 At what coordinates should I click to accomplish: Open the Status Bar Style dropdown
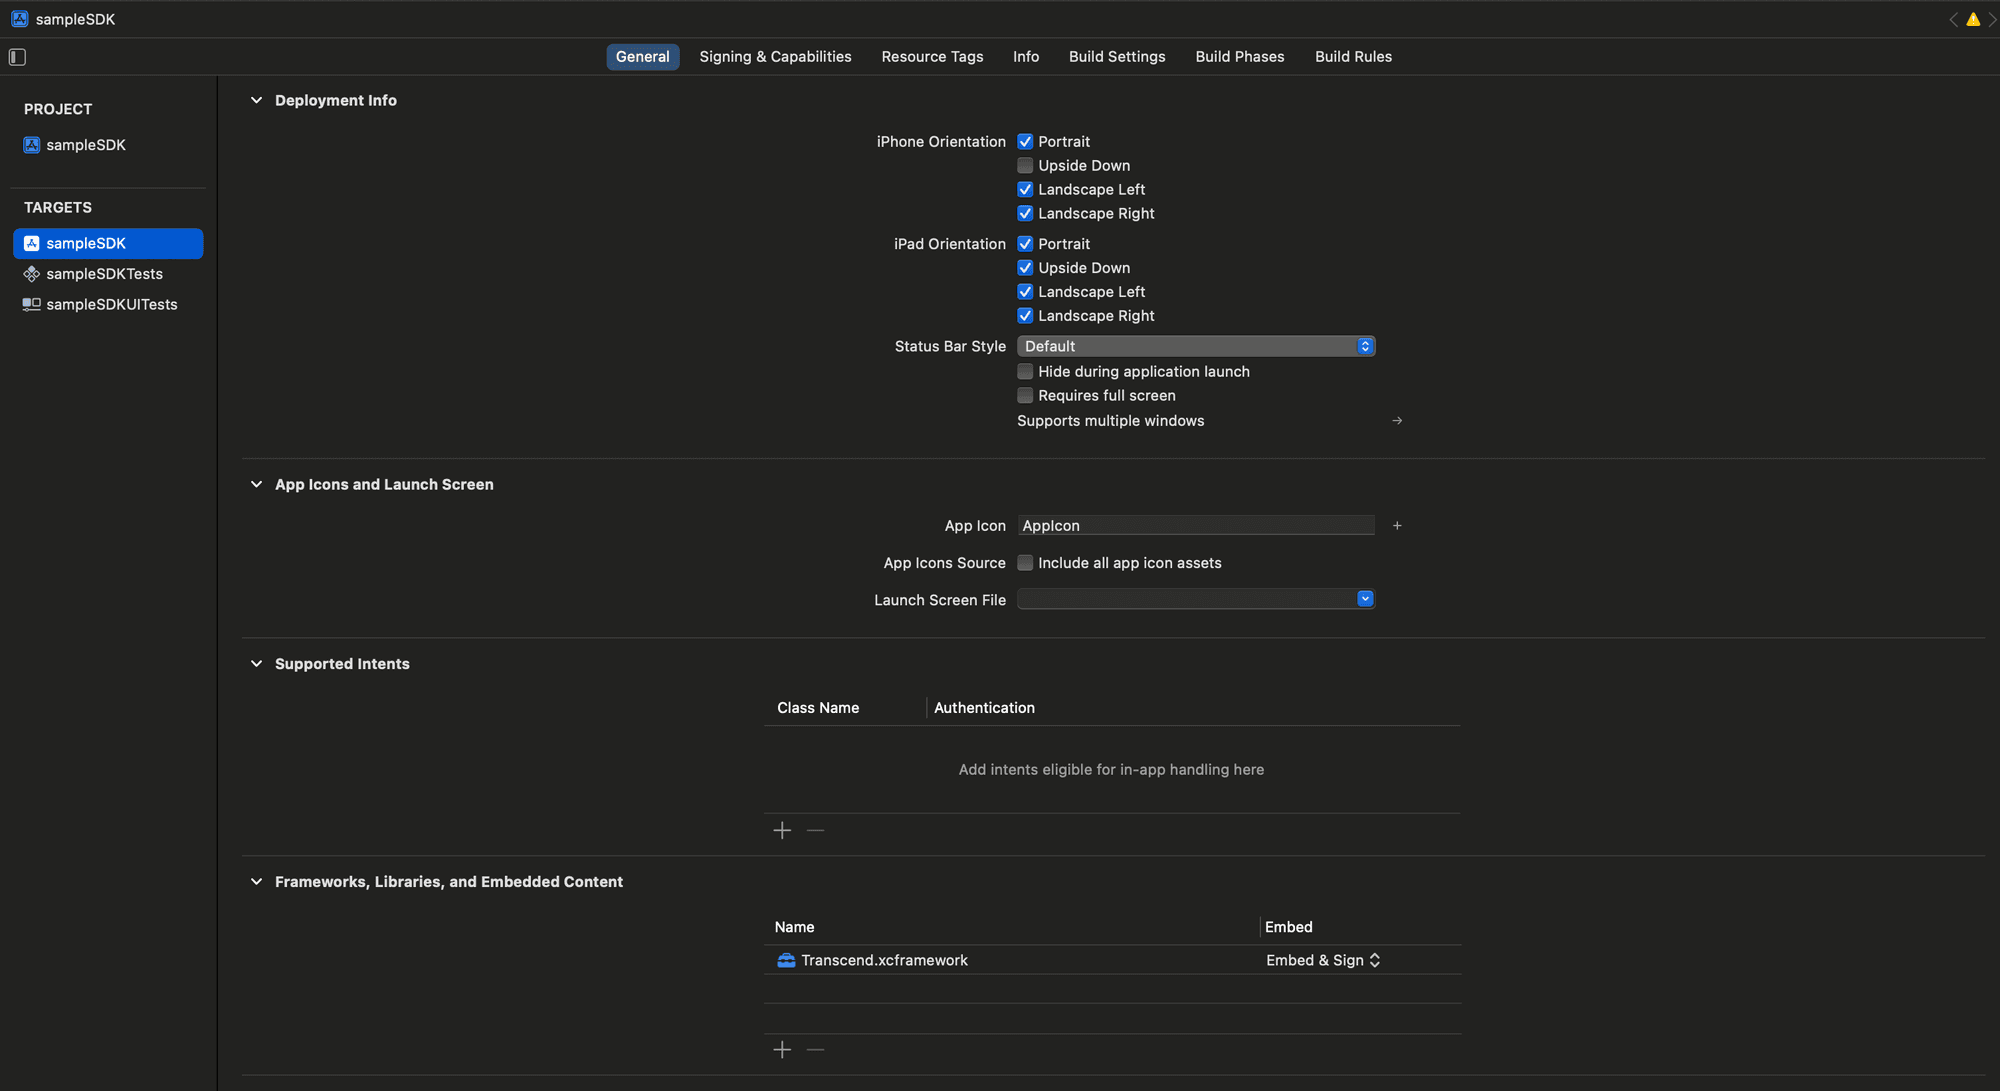point(1195,346)
